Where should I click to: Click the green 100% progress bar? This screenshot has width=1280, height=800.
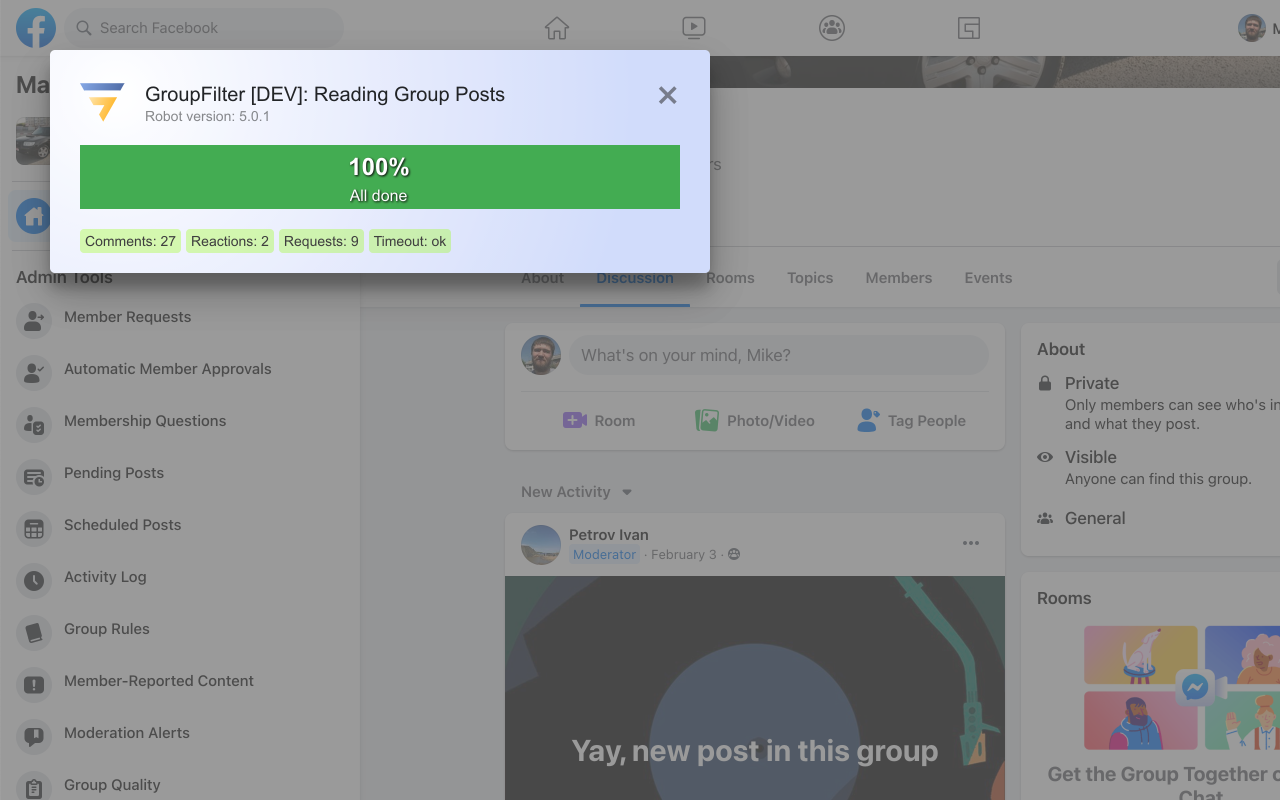(x=379, y=177)
